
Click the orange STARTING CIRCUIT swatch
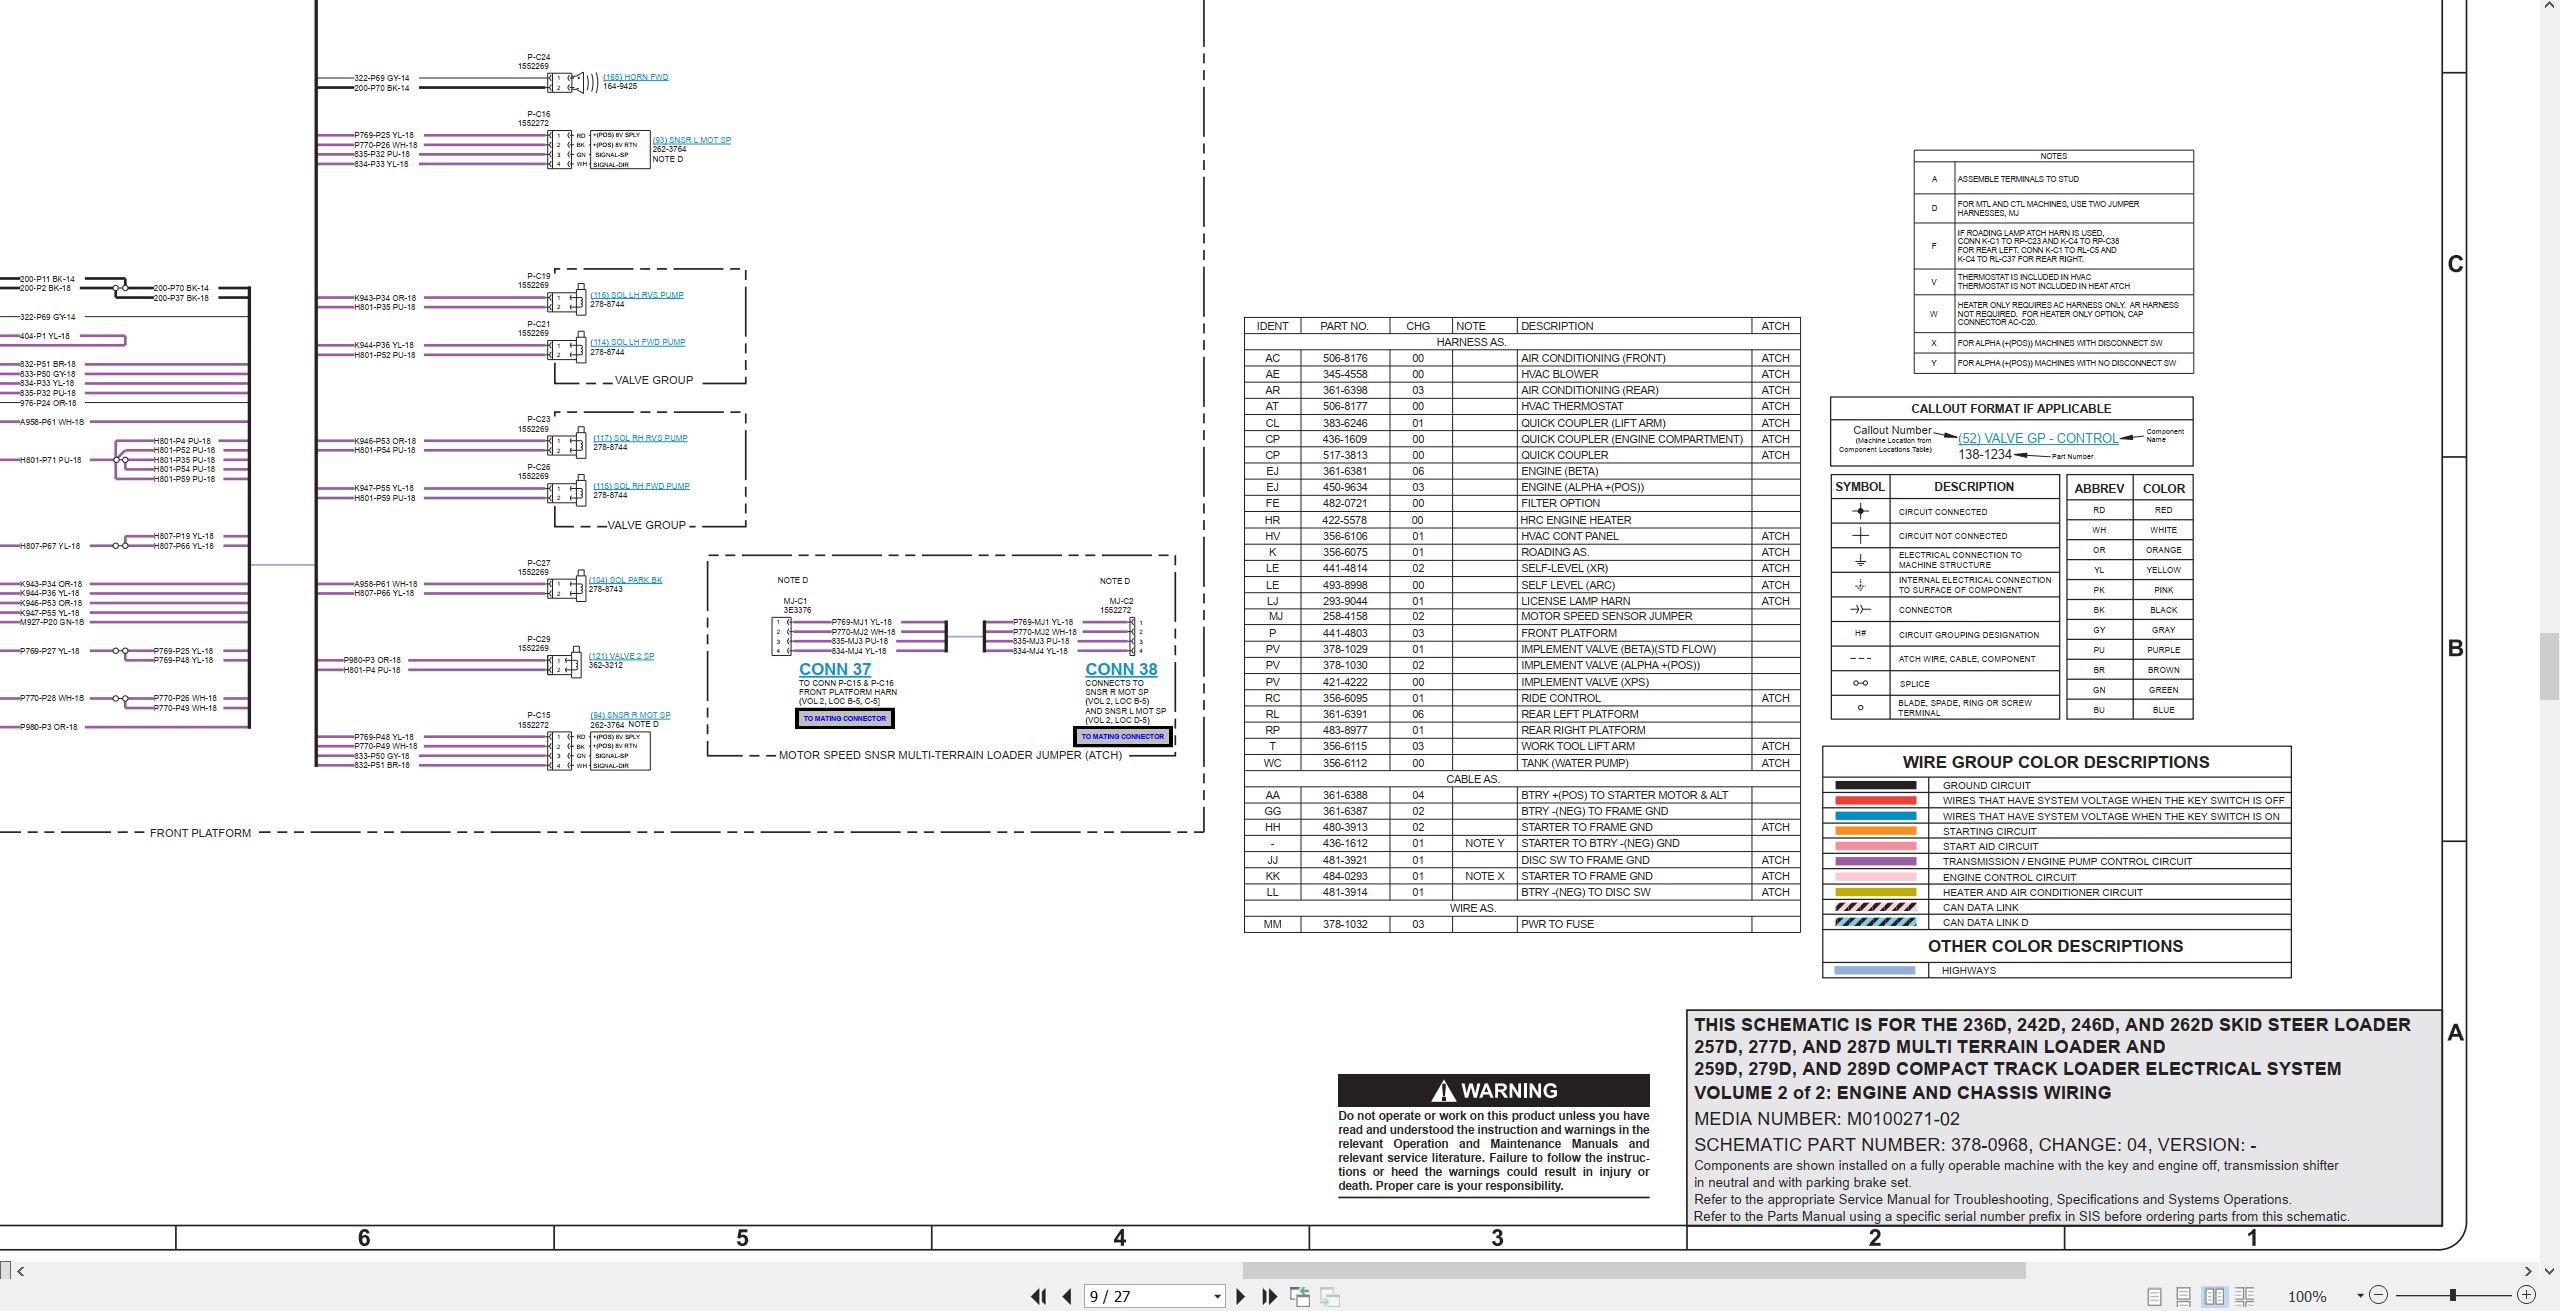pyautogui.click(x=1876, y=831)
